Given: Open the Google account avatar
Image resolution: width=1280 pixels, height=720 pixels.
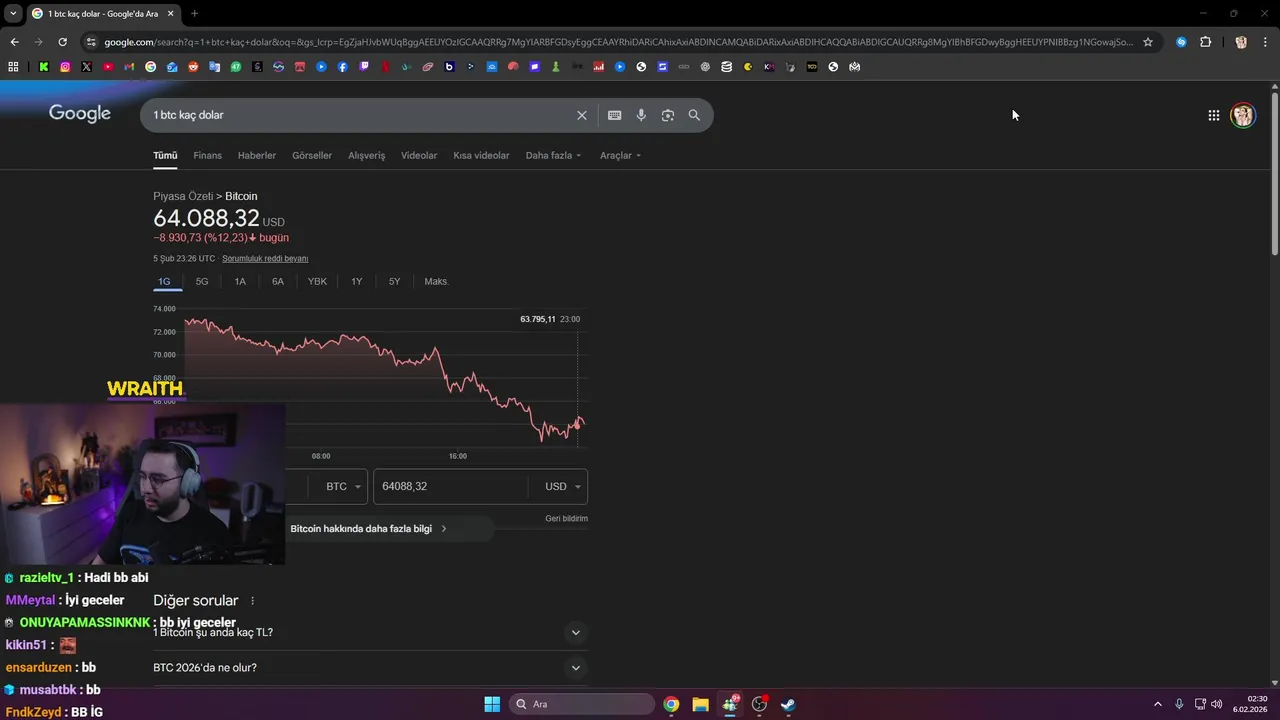Looking at the screenshot, I should pos(1243,115).
